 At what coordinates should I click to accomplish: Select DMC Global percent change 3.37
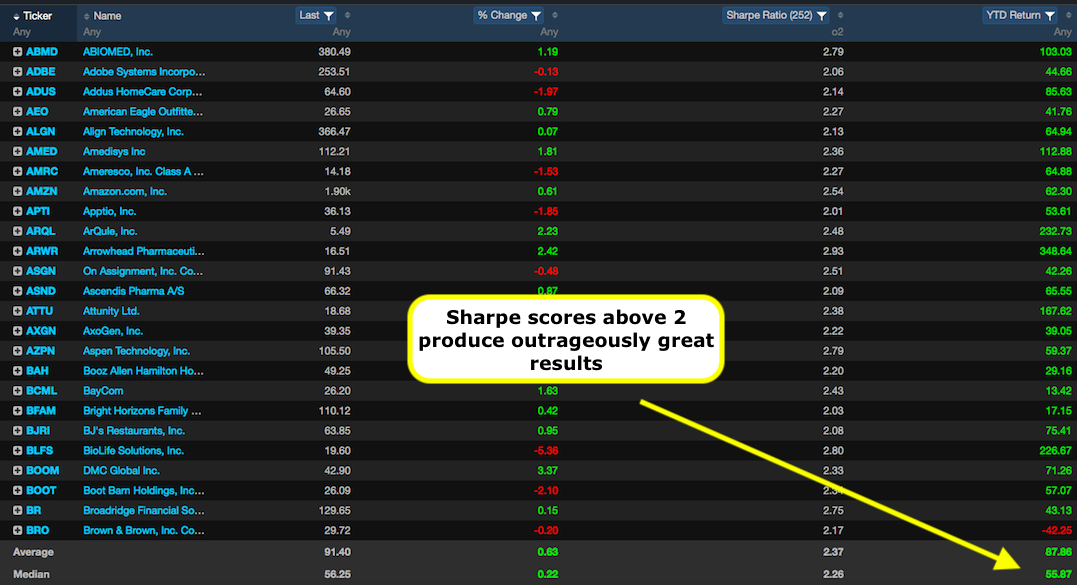click(547, 470)
